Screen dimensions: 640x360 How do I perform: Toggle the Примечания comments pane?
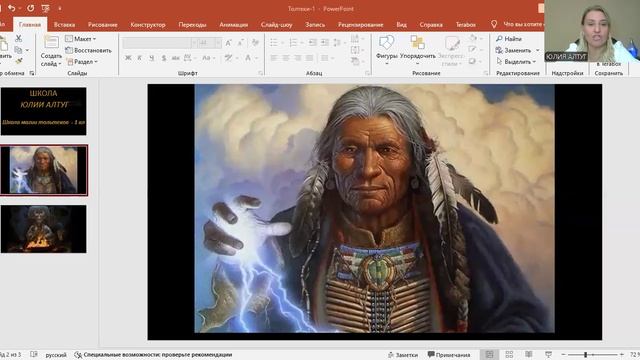(x=449, y=355)
